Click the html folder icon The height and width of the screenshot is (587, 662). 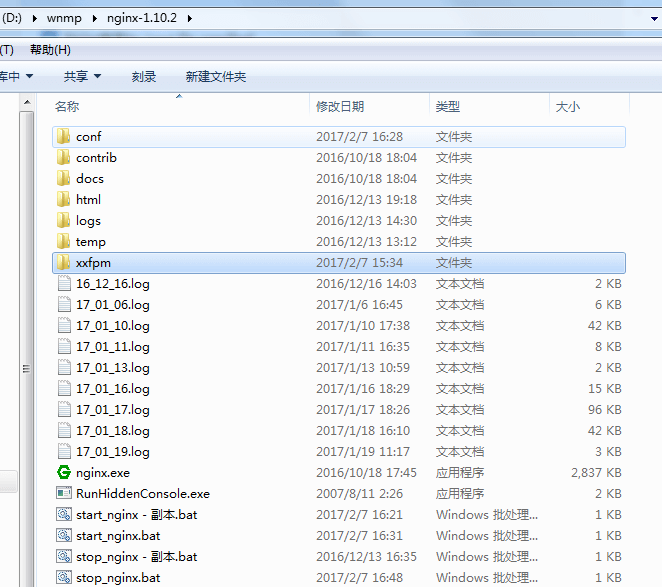coord(64,199)
